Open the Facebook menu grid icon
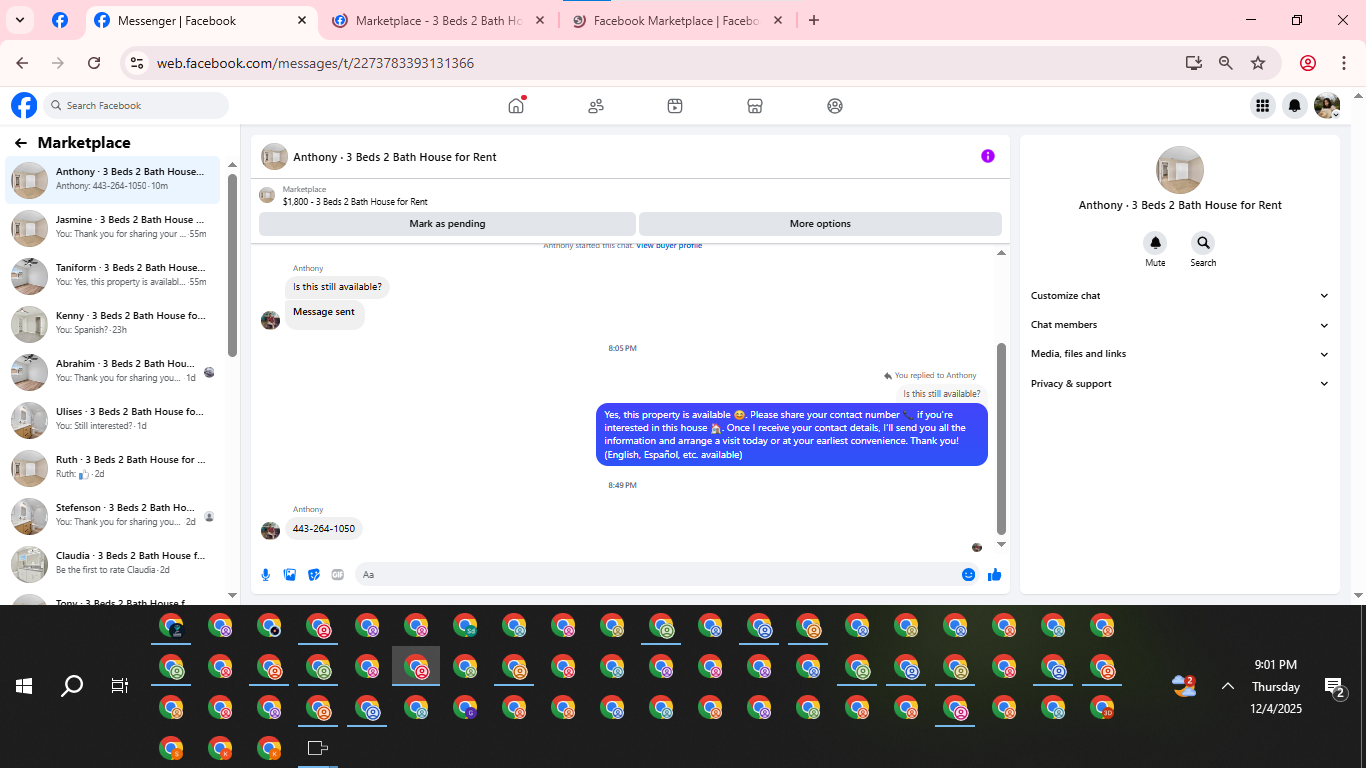1366x768 pixels. point(1262,105)
